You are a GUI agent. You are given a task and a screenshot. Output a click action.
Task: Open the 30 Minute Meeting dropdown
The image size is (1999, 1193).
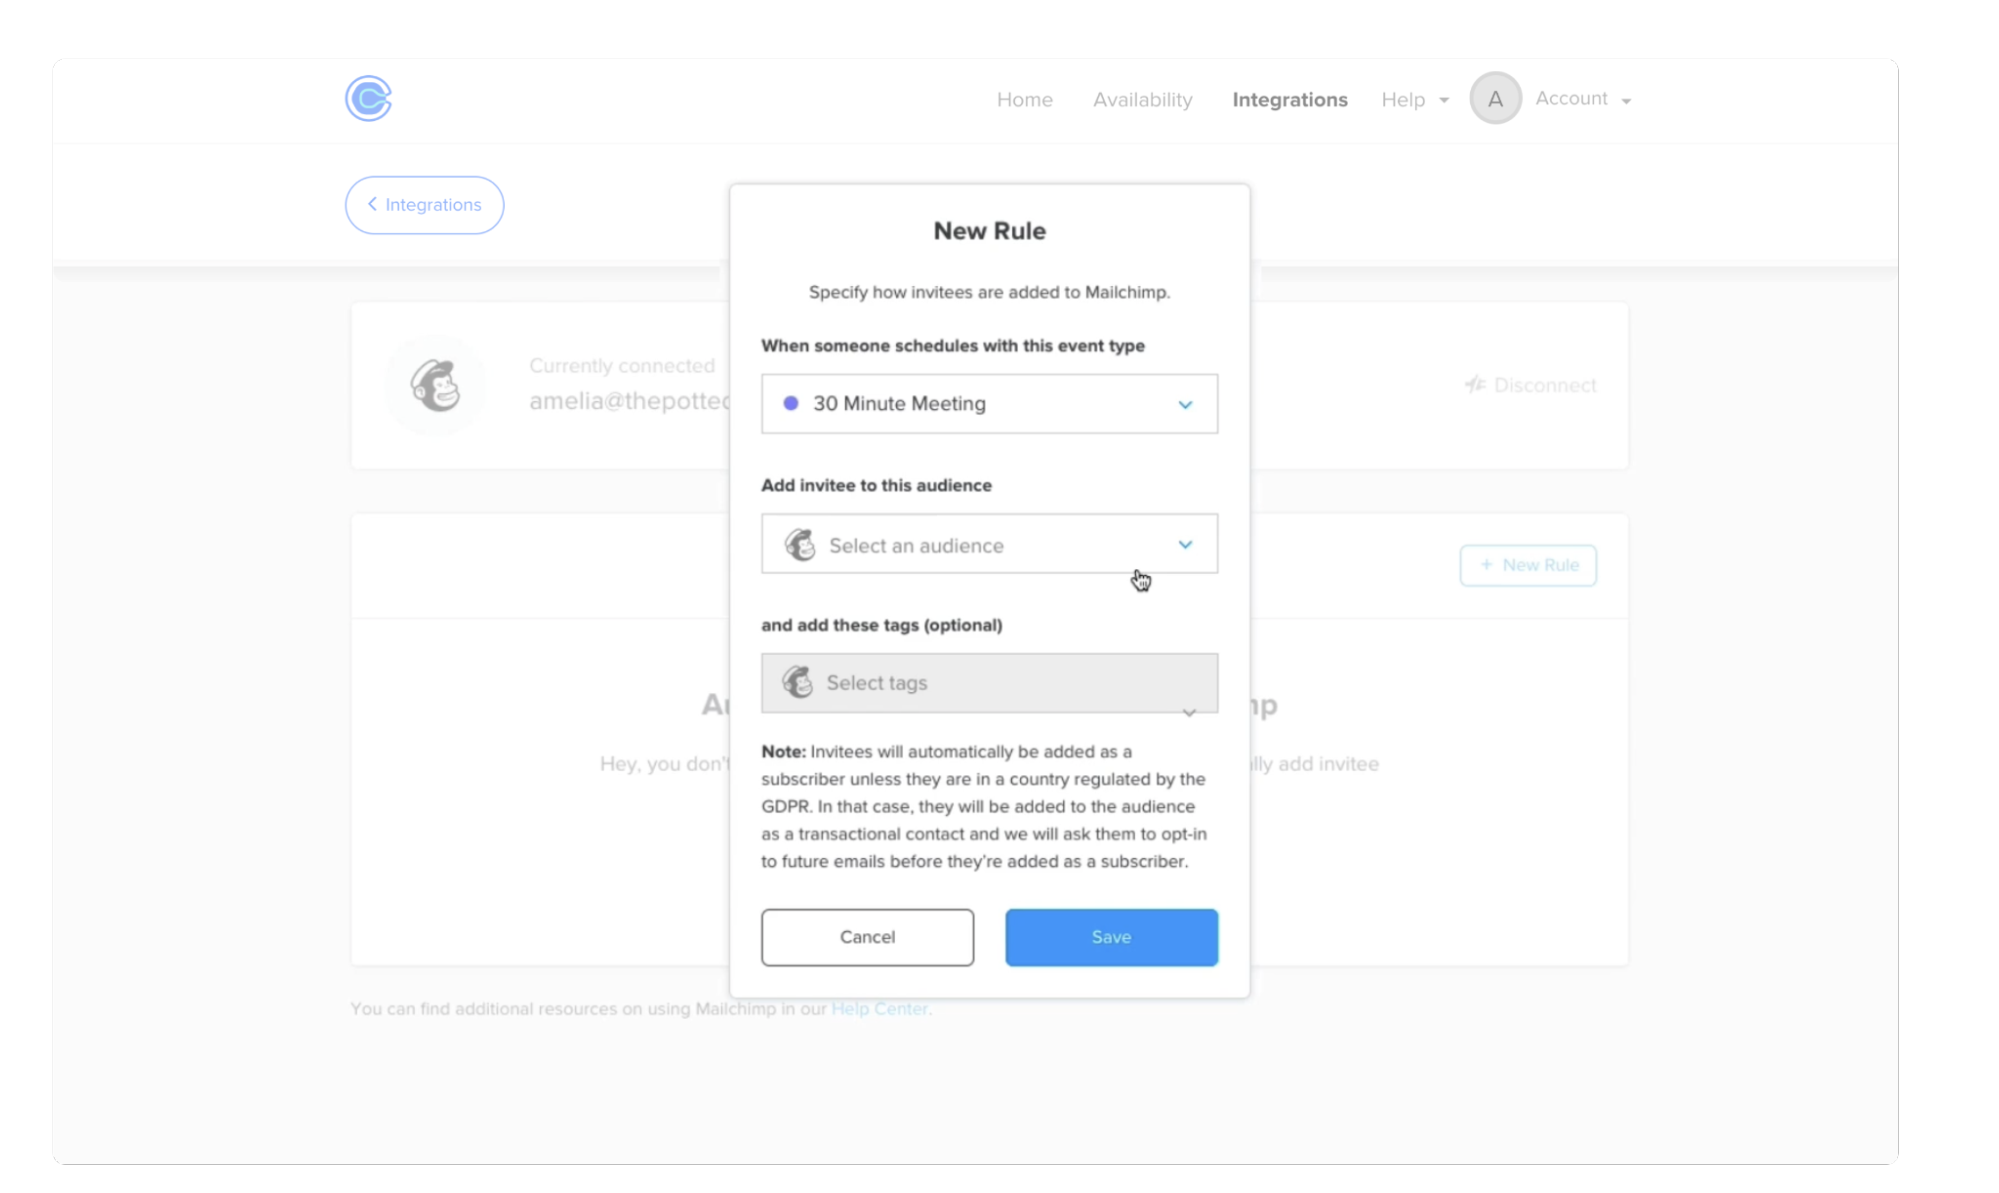[989, 403]
